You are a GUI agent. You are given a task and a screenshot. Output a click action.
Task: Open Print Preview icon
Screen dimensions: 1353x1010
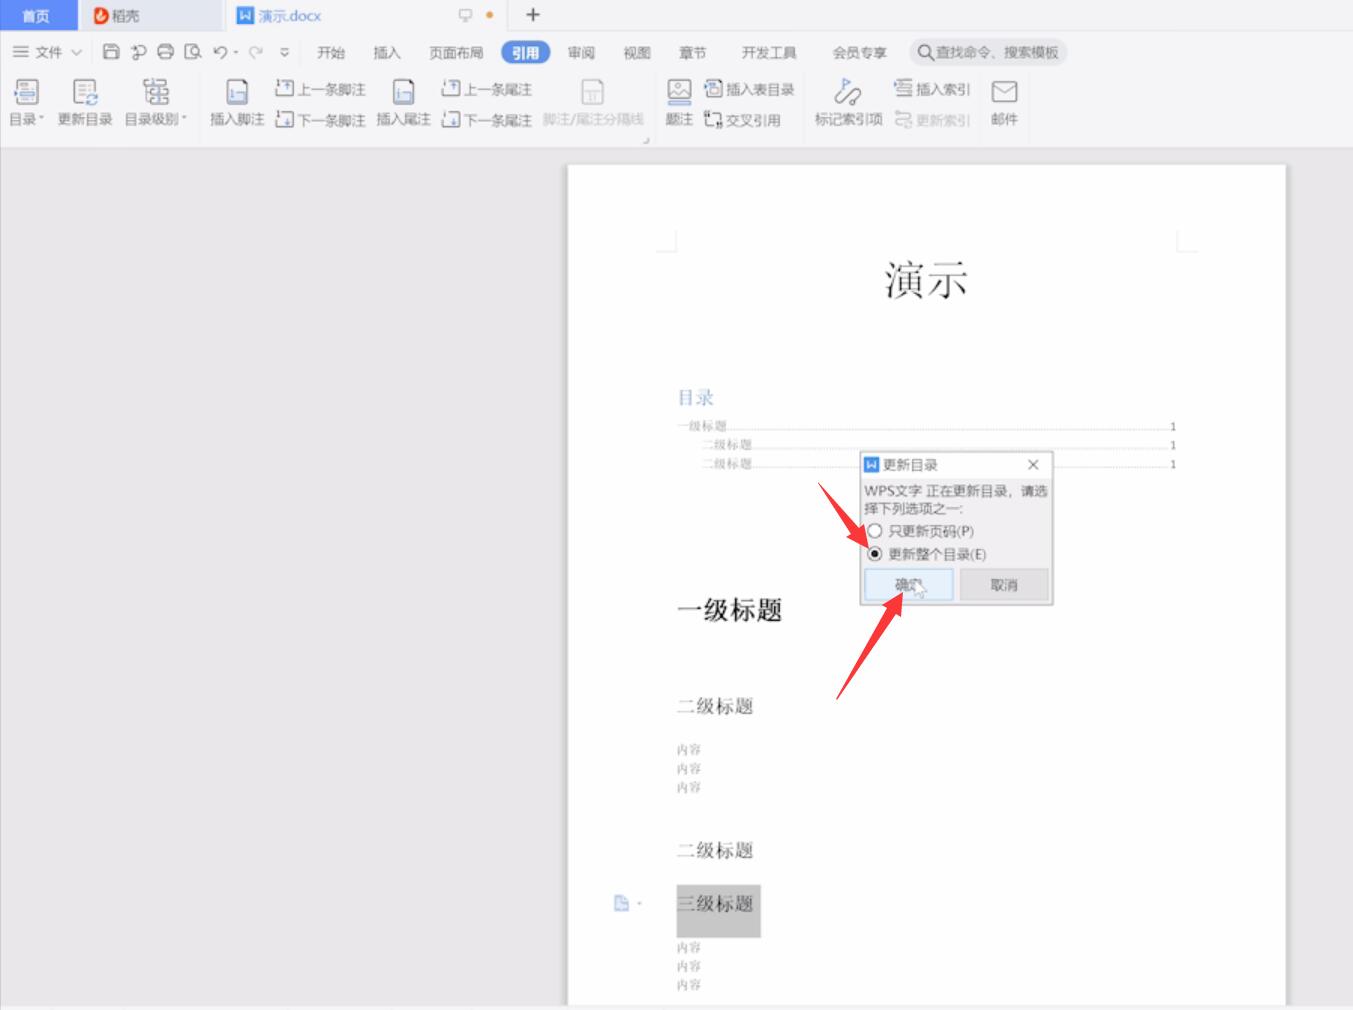pyautogui.click(x=193, y=52)
